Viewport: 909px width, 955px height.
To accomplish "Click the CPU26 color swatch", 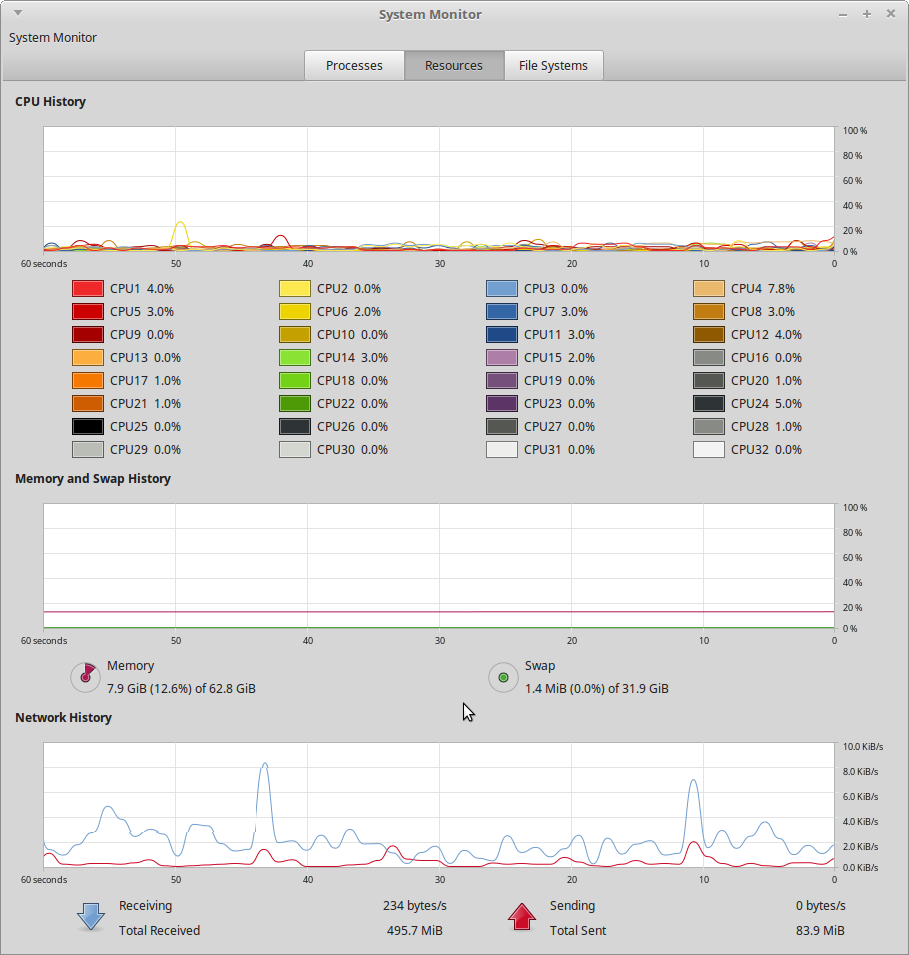I will pos(295,427).
